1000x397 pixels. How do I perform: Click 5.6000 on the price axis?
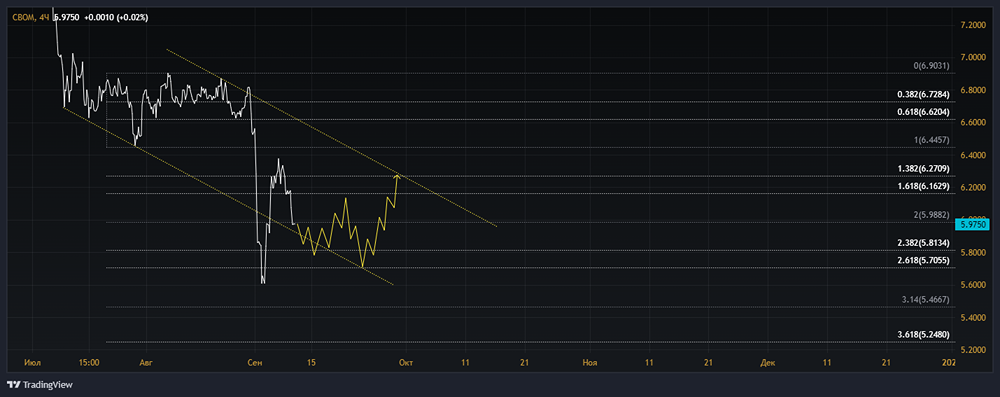point(973,285)
